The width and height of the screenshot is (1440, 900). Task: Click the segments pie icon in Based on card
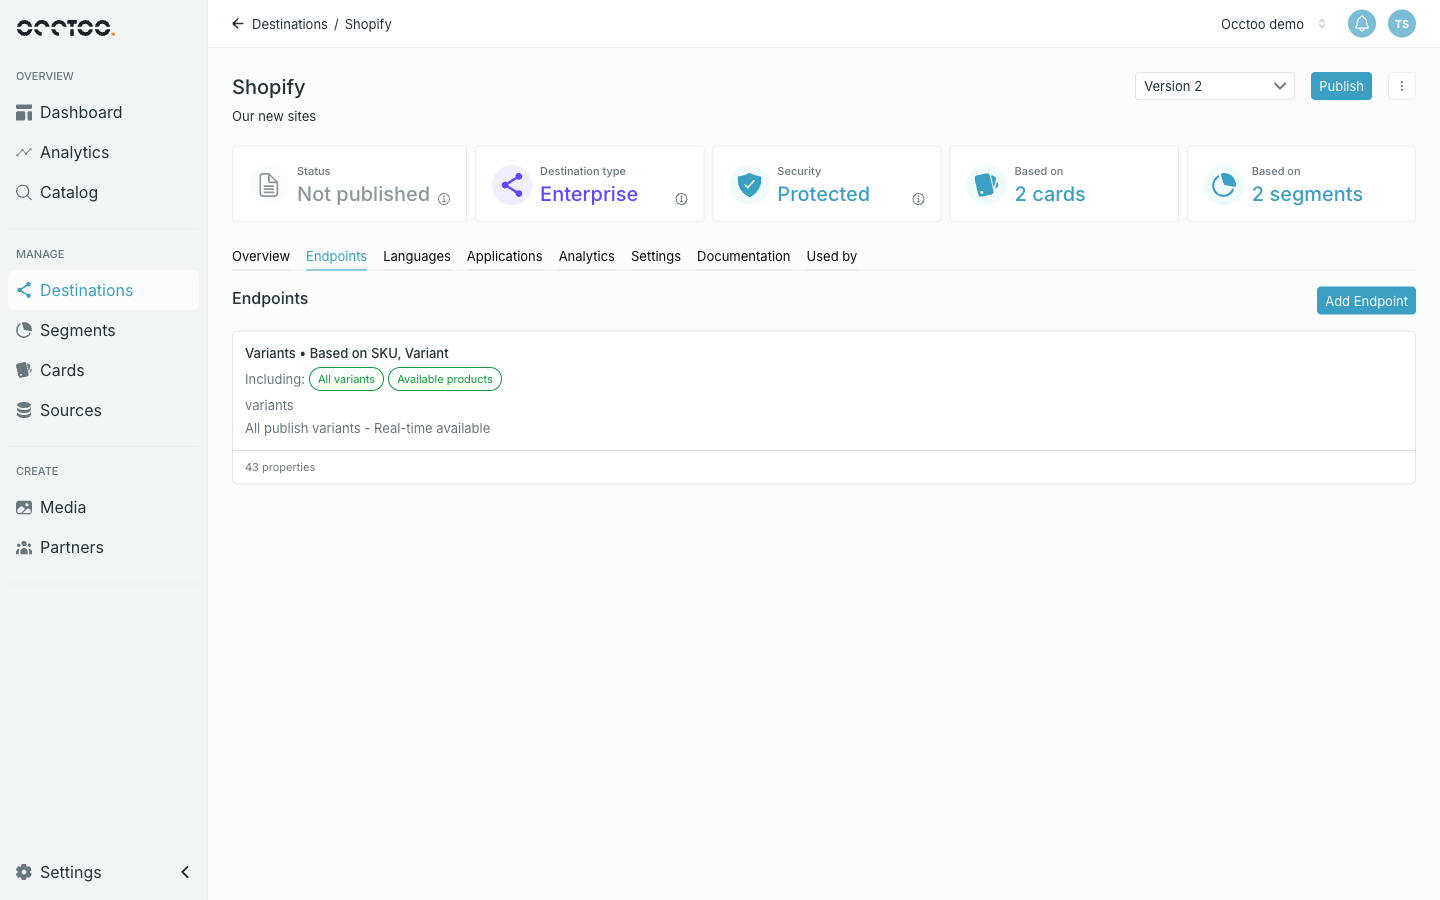pyautogui.click(x=1223, y=185)
